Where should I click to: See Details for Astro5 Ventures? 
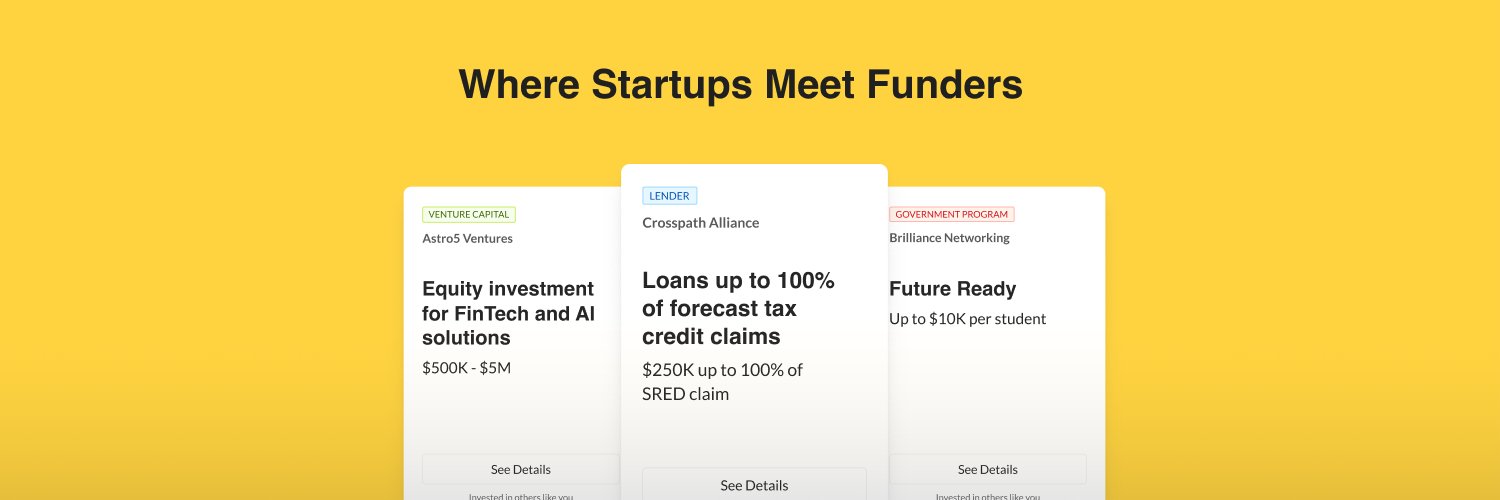pos(520,469)
